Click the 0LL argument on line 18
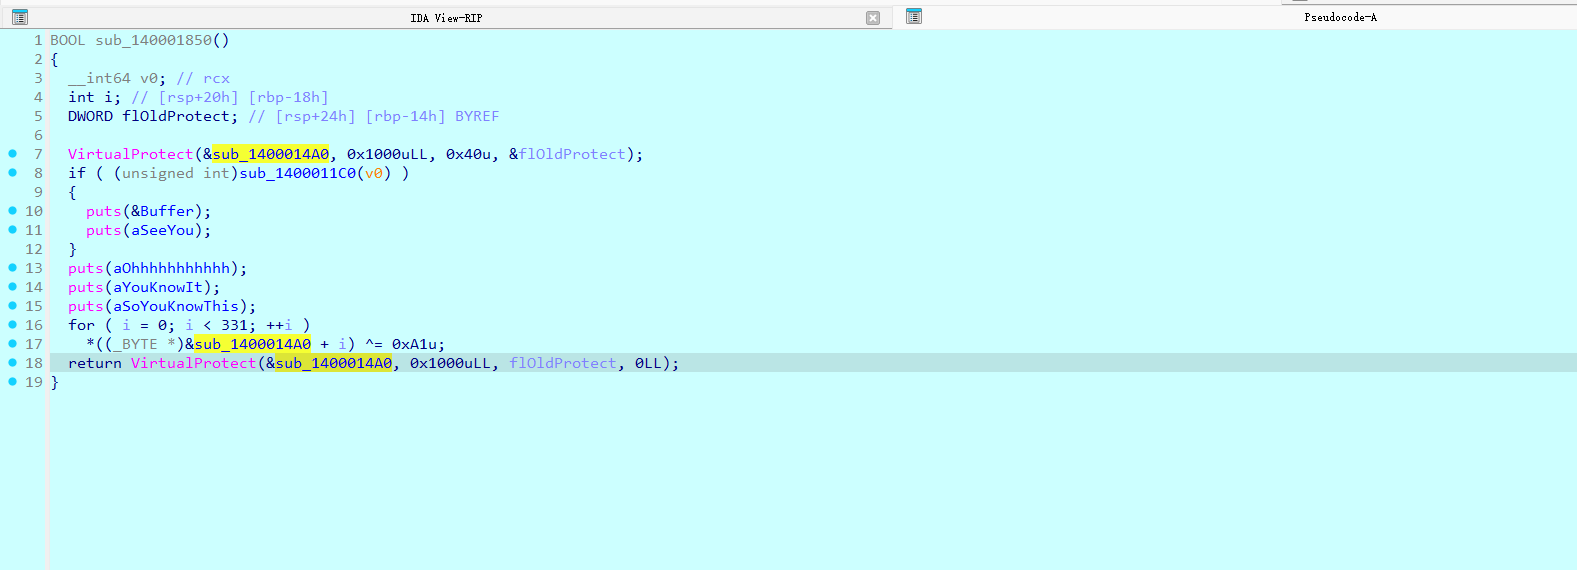The image size is (1577, 570). [648, 363]
